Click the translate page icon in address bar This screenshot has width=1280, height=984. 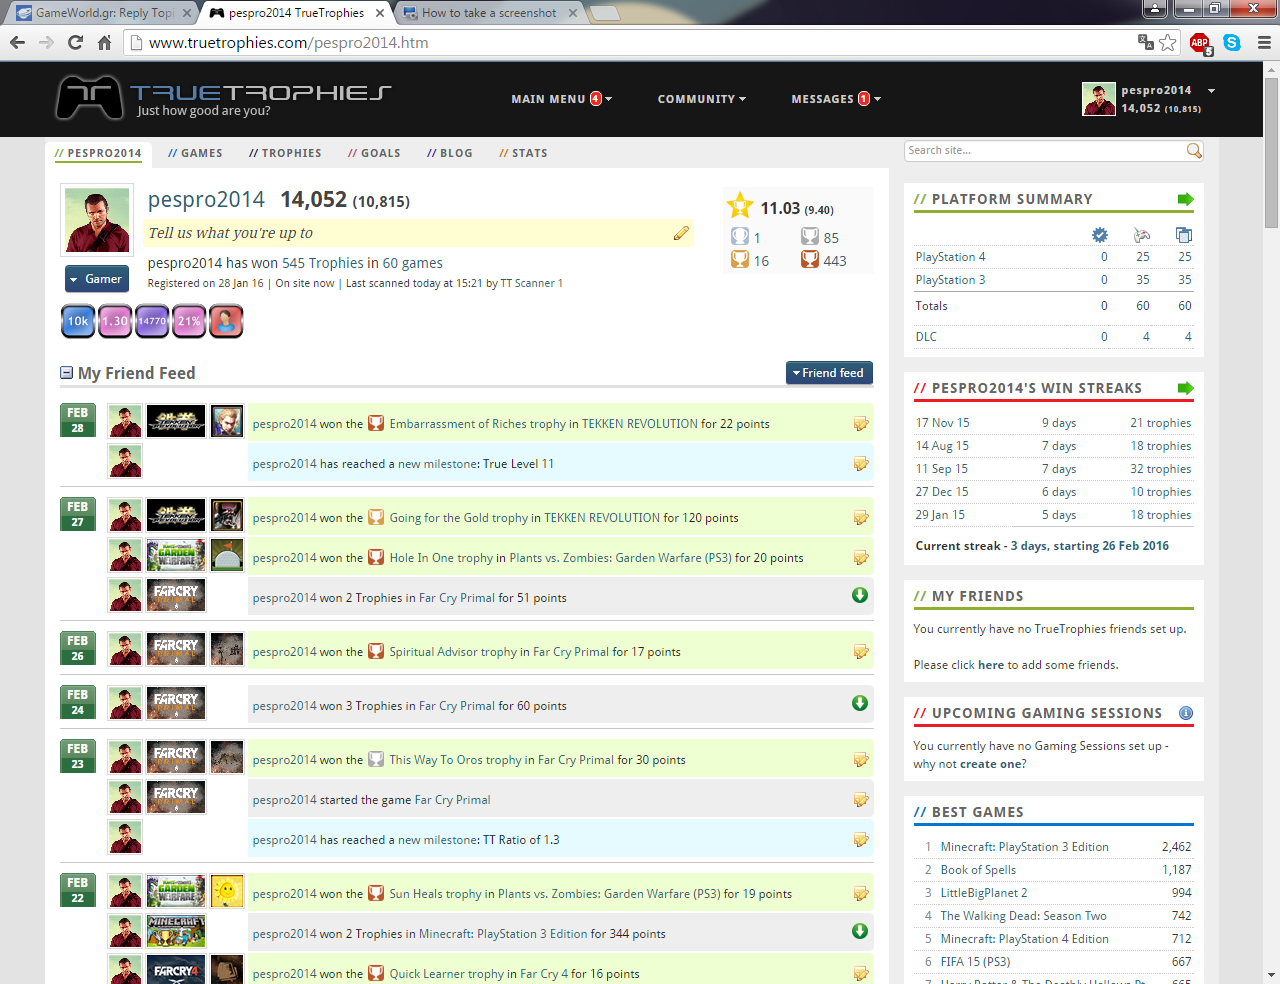(x=1146, y=42)
